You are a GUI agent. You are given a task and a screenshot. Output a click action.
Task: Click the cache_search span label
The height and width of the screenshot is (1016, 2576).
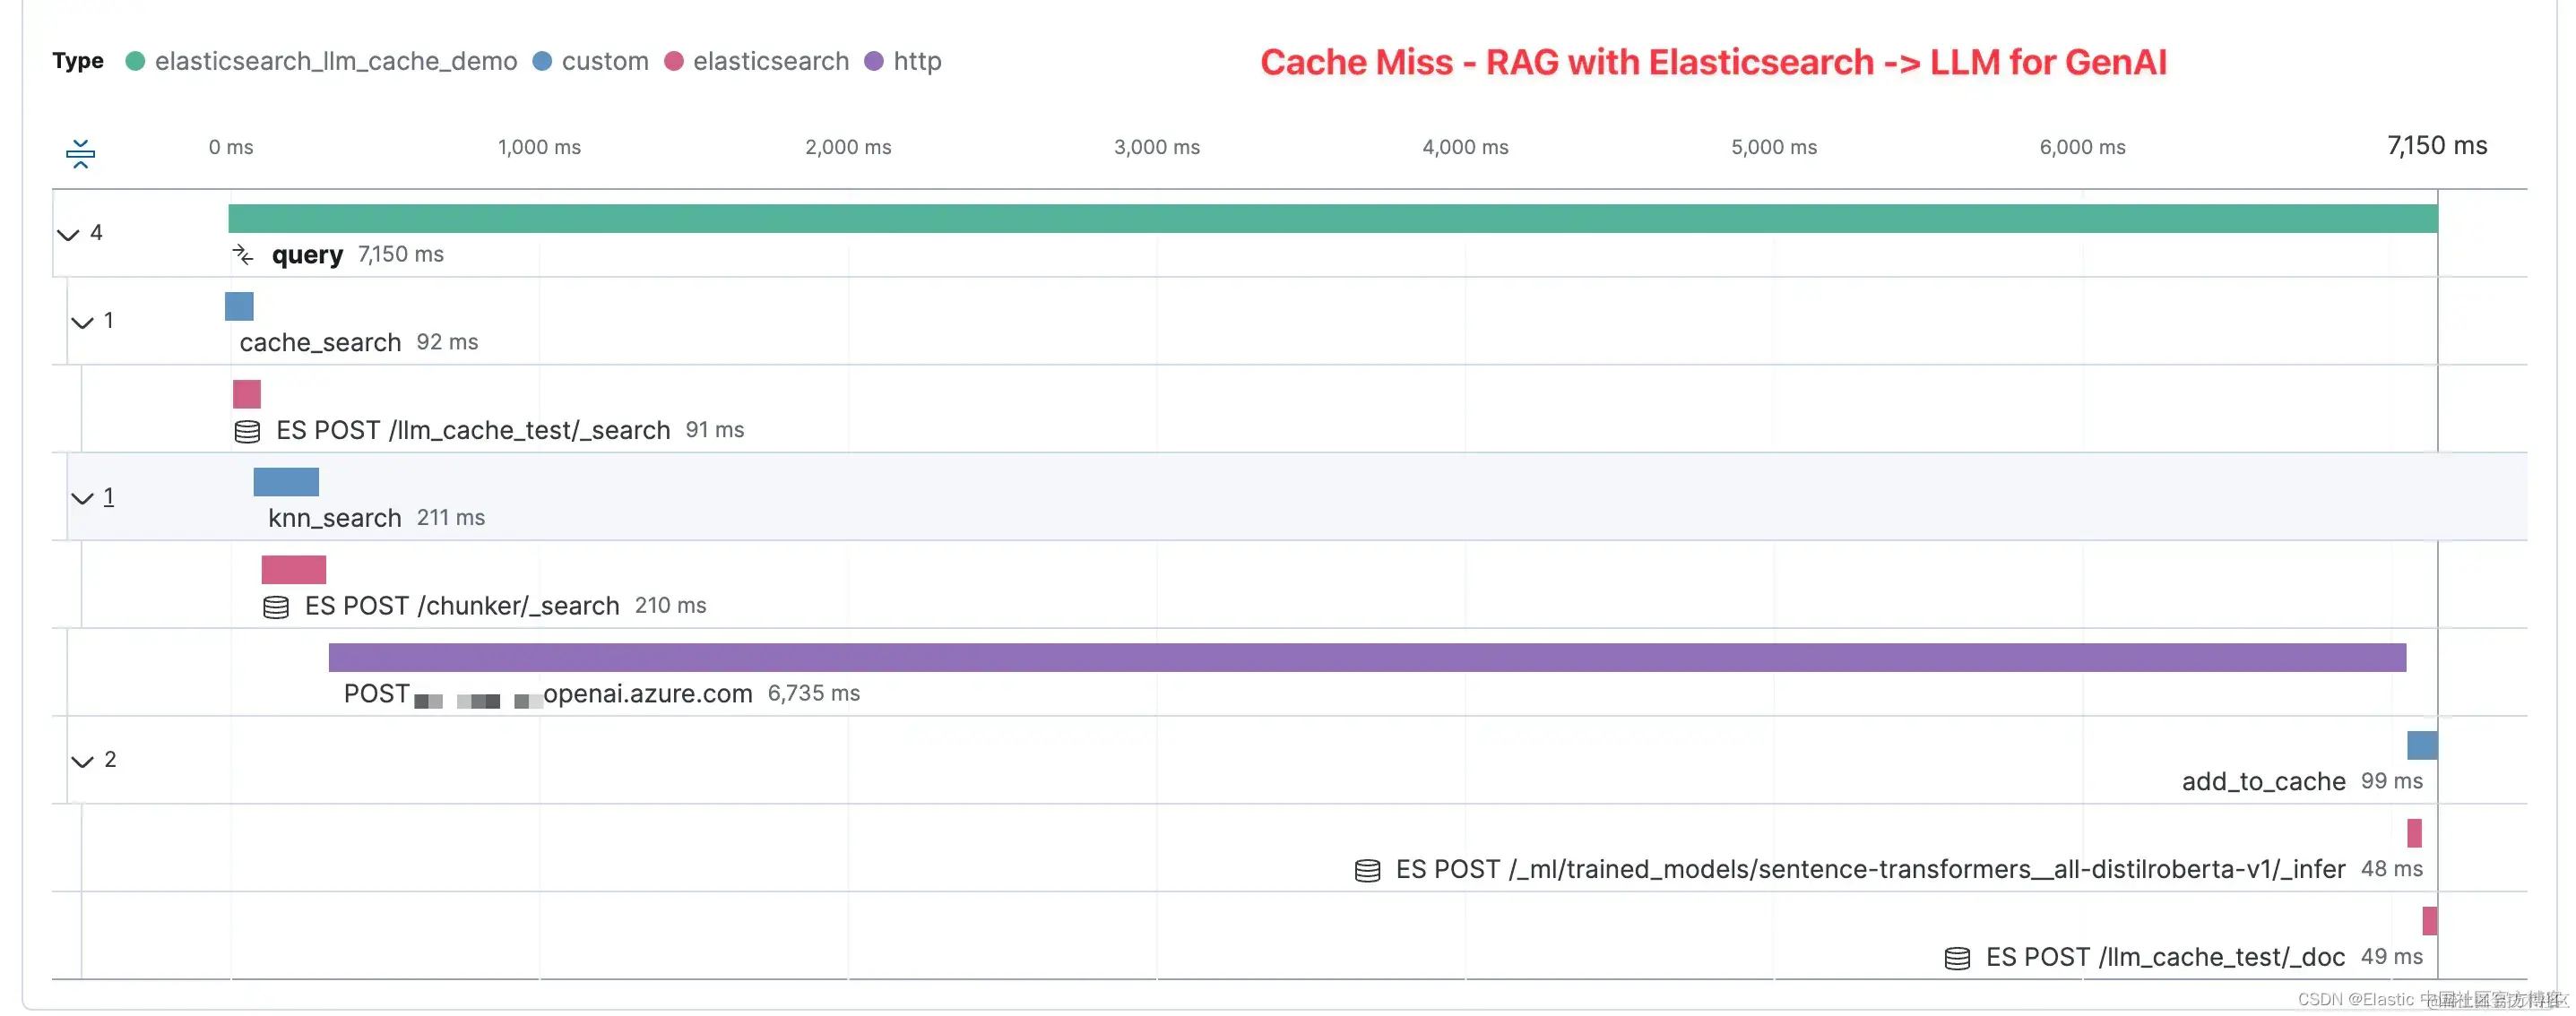[320, 342]
